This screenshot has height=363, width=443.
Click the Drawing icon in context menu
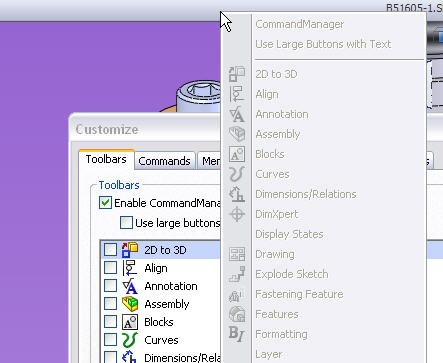[x=237, y=254]
